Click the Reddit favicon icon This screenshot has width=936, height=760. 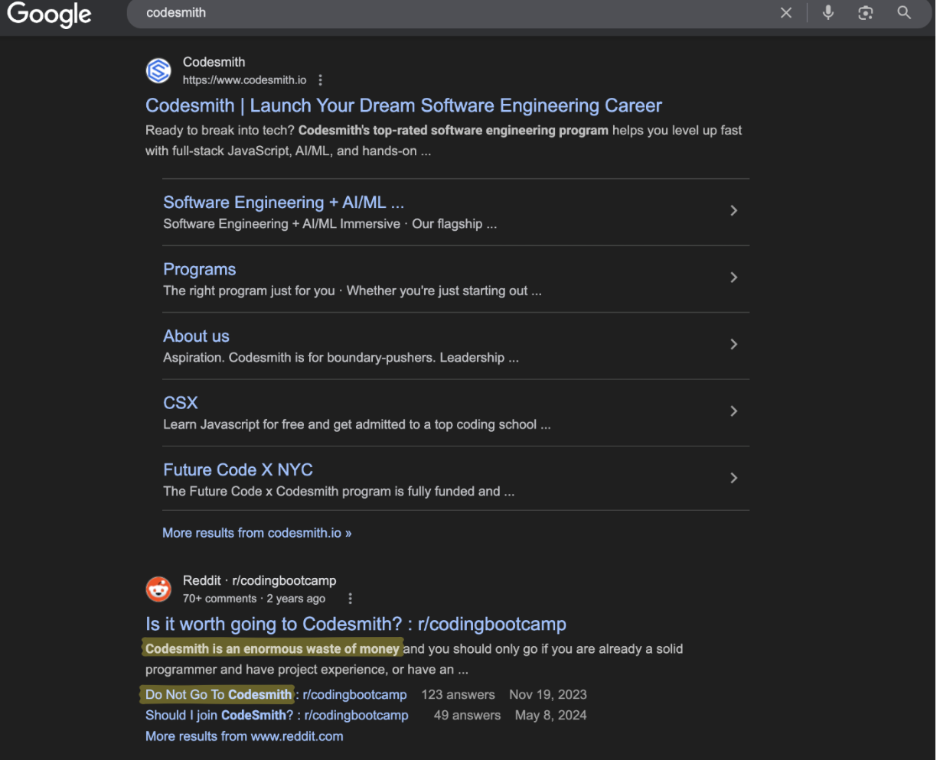coord(159,589)
